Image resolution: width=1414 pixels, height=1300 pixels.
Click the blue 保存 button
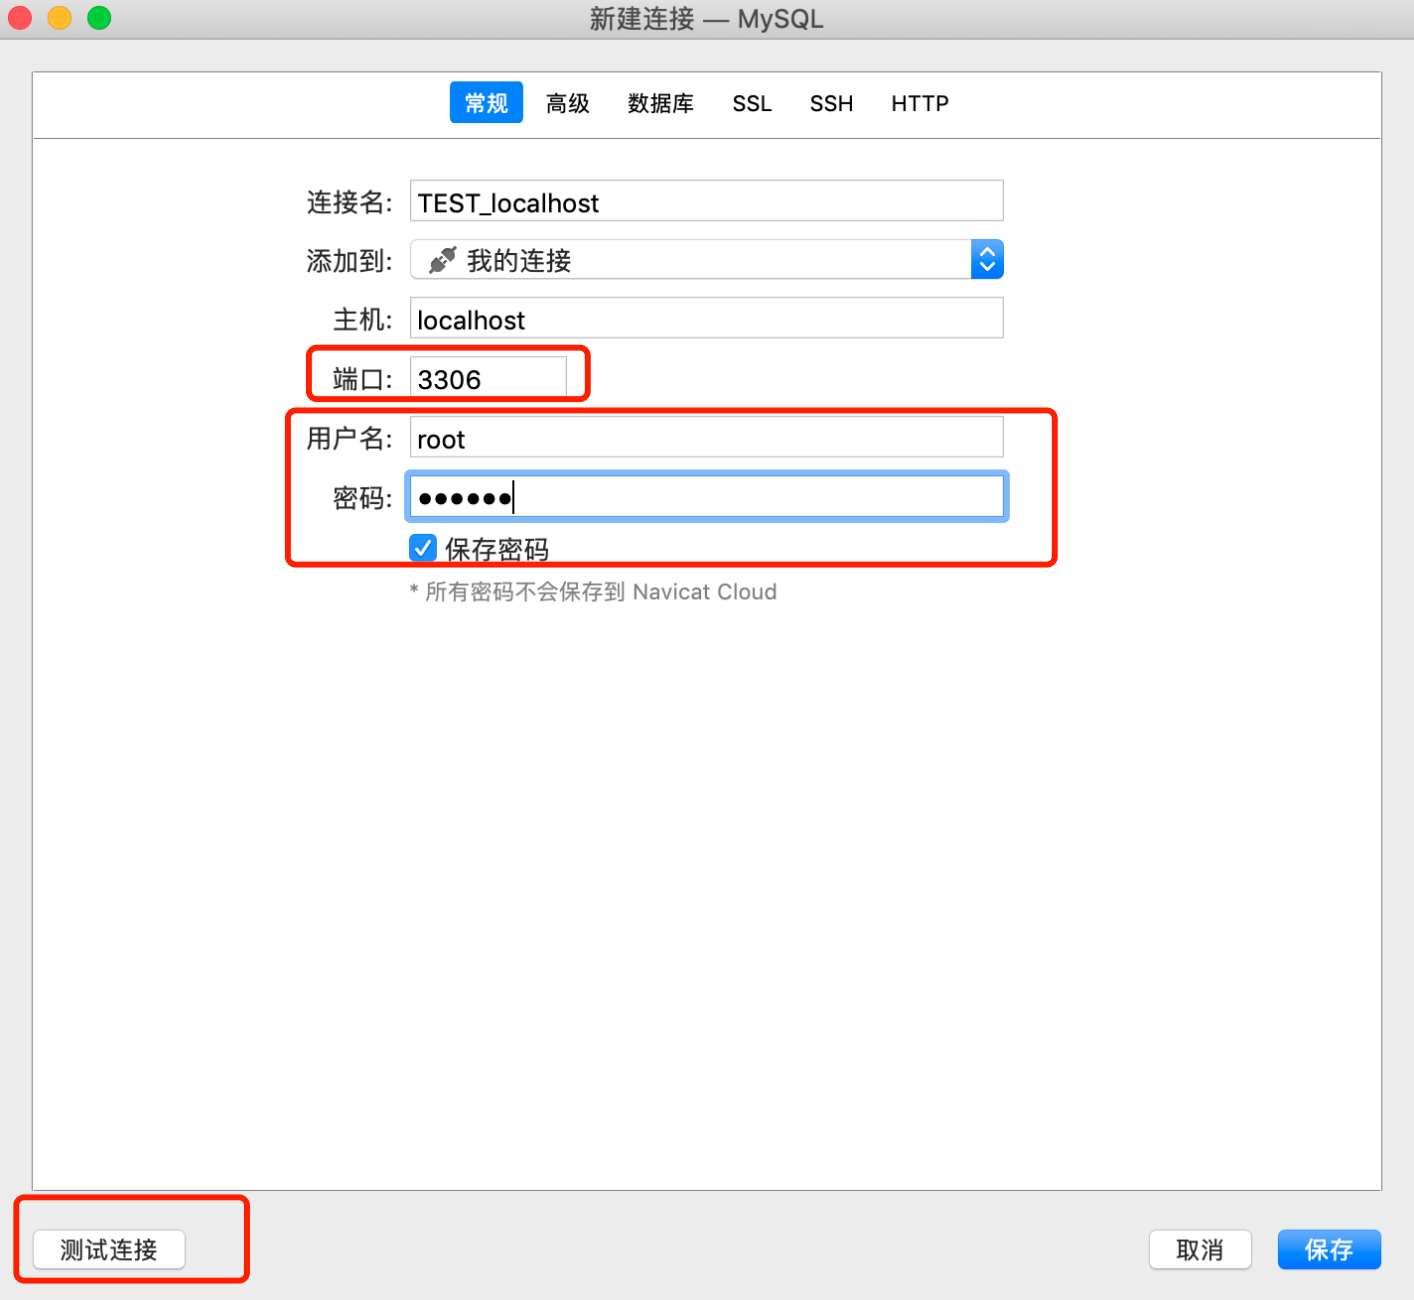click(1329, 1249)
